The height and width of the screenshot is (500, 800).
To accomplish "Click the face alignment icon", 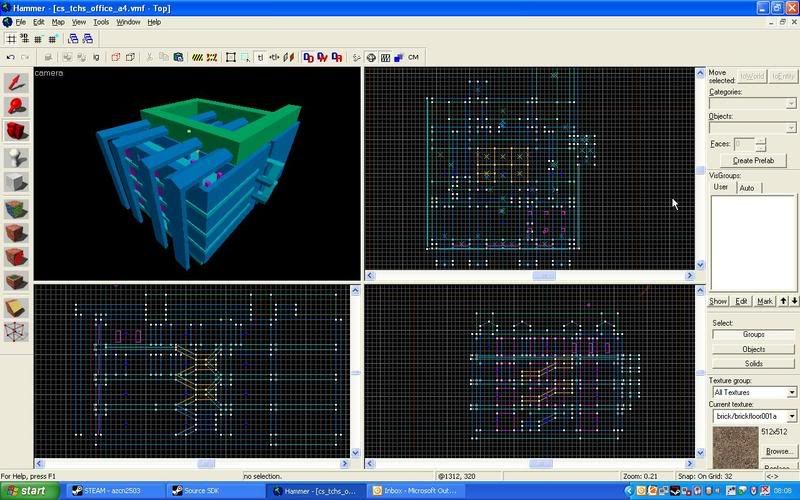I will 289,57.
